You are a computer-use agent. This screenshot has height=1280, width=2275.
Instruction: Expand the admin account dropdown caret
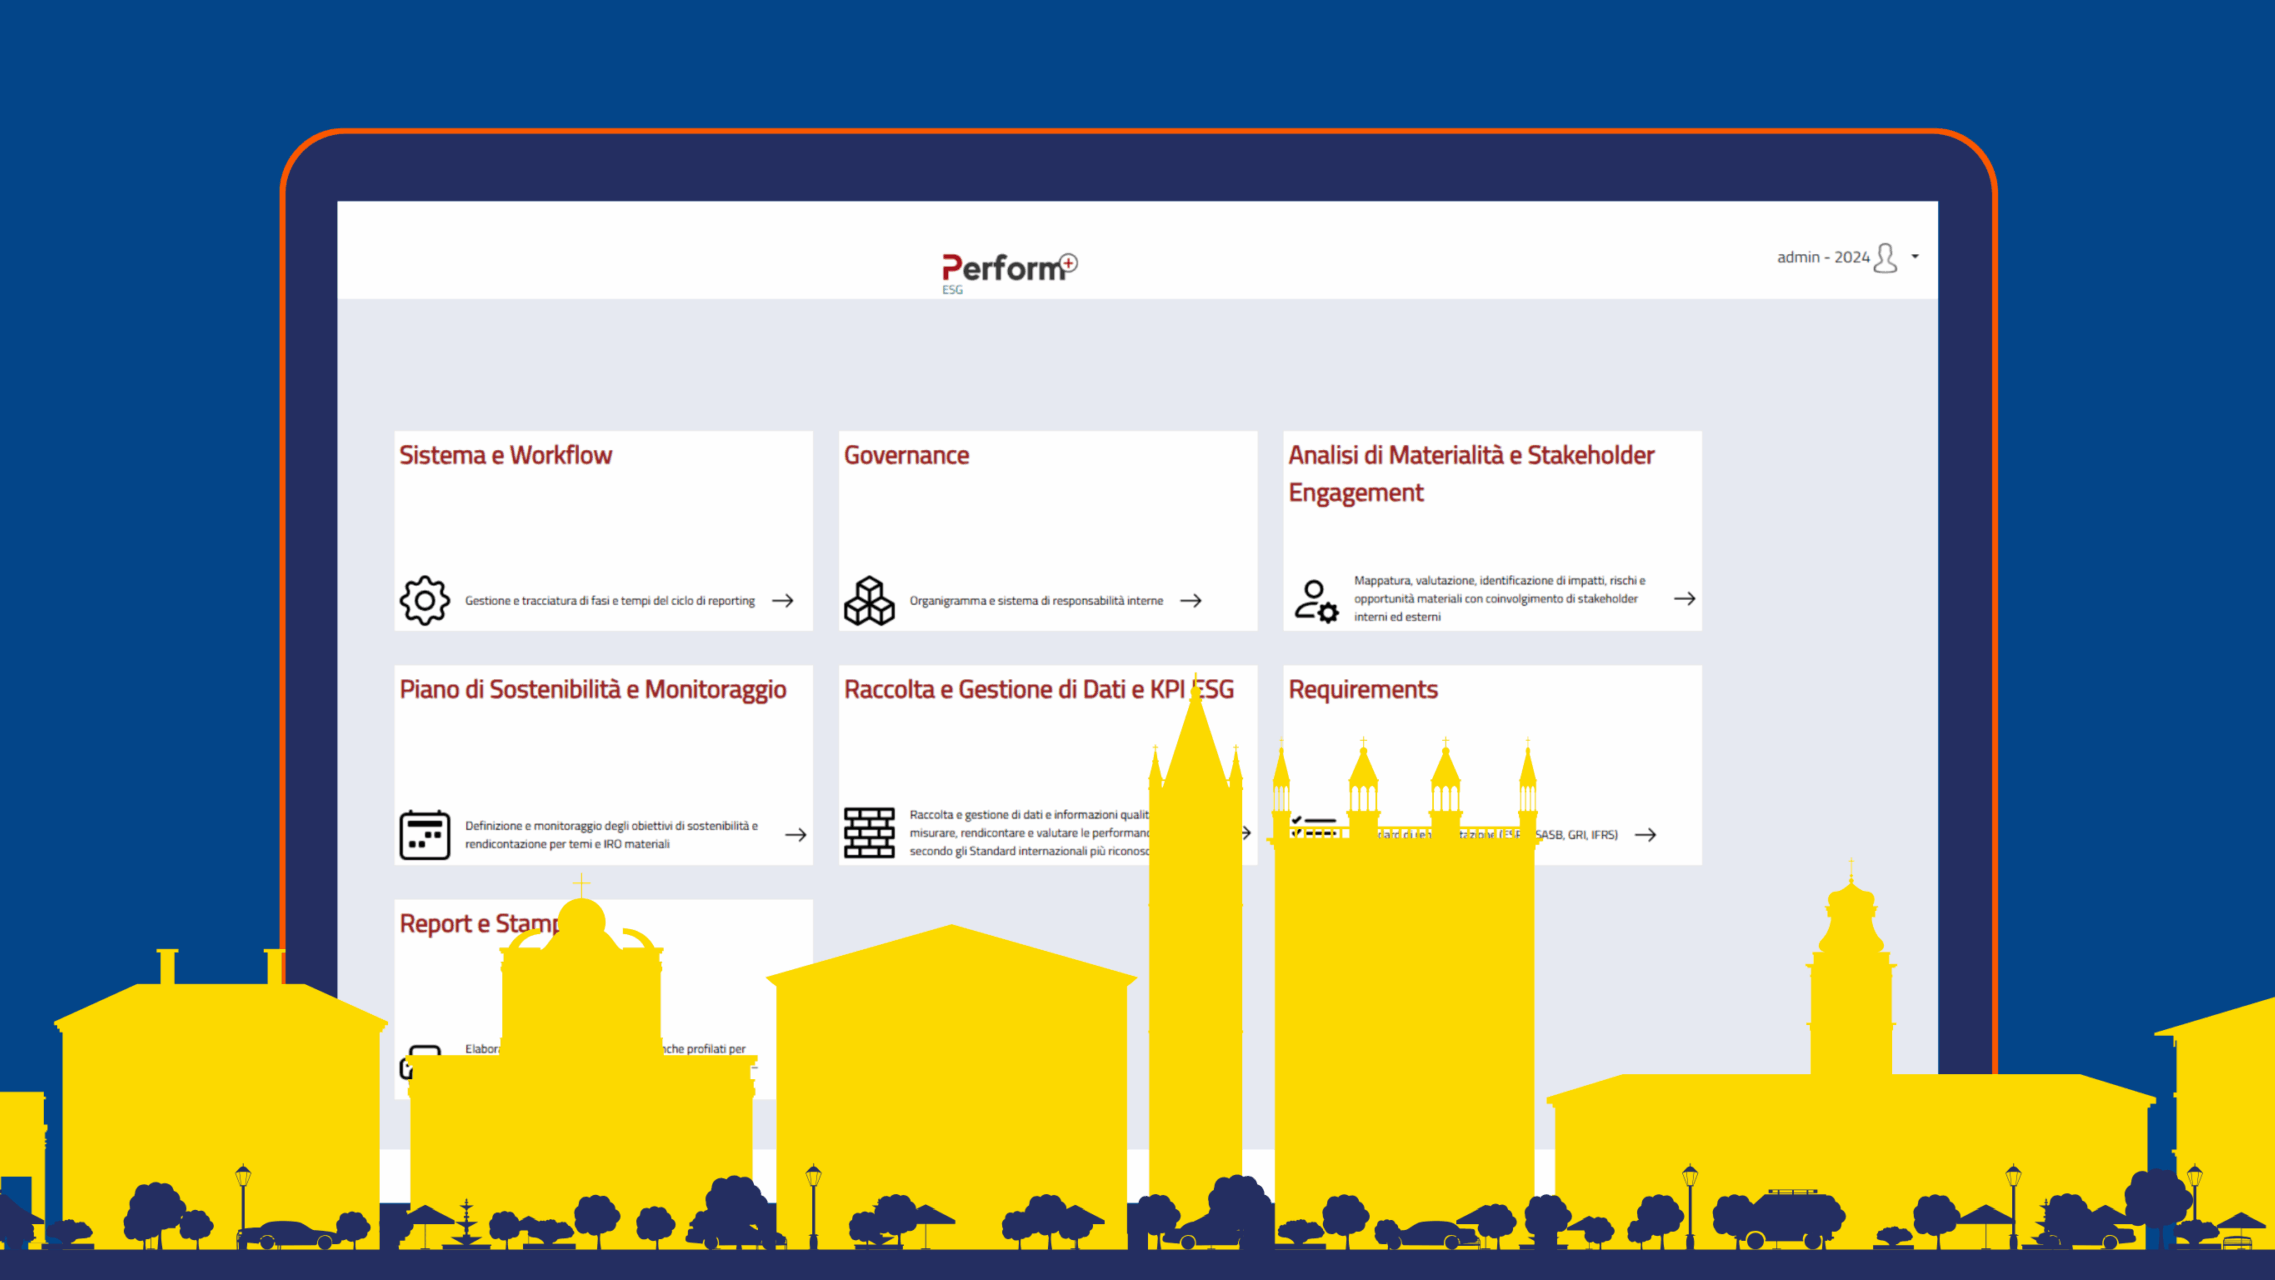point(1915,257)
